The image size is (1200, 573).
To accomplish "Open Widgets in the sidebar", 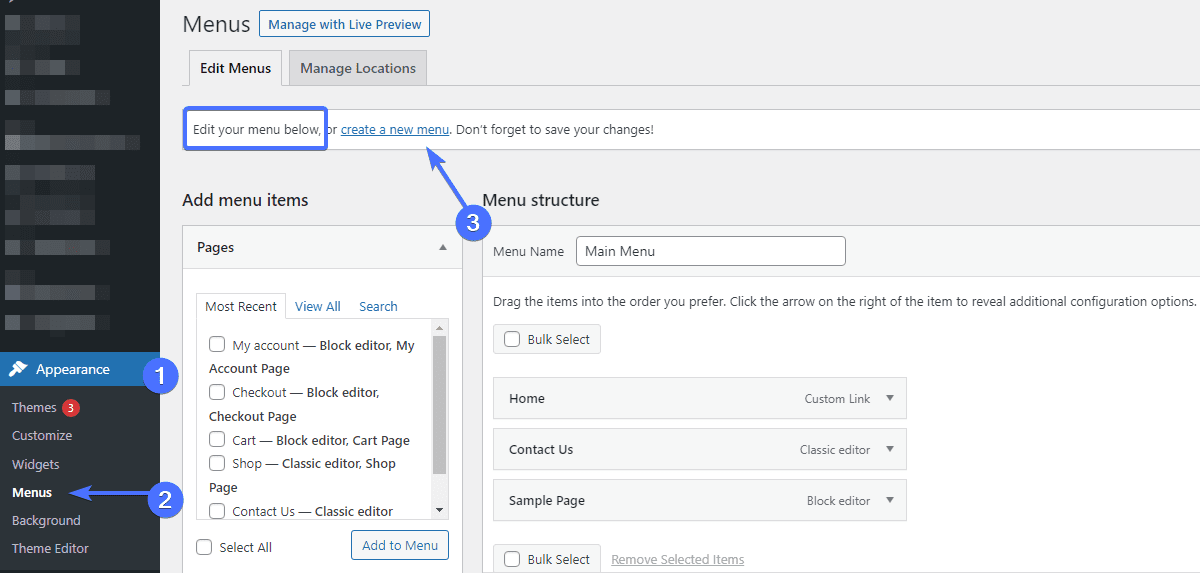I will pos(36,464).
